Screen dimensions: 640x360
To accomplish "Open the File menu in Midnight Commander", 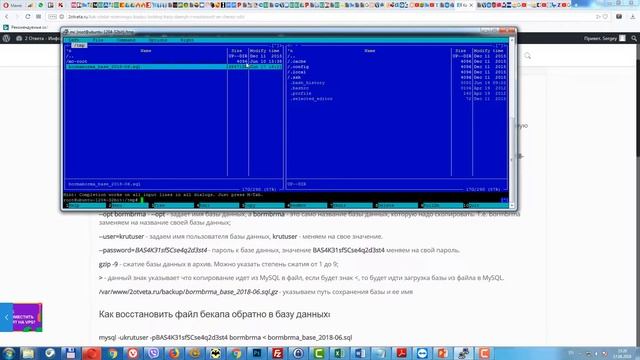I will point(98,40).
